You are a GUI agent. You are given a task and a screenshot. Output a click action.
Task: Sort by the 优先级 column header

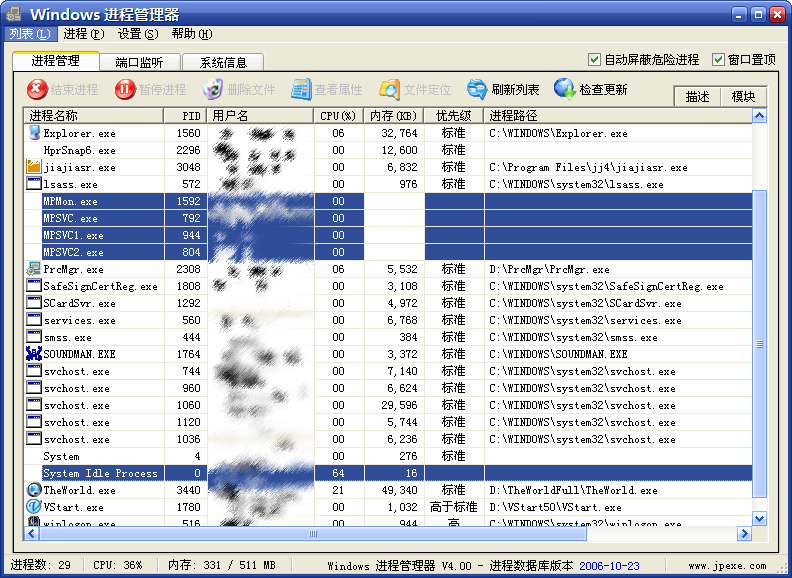point(454,116)
